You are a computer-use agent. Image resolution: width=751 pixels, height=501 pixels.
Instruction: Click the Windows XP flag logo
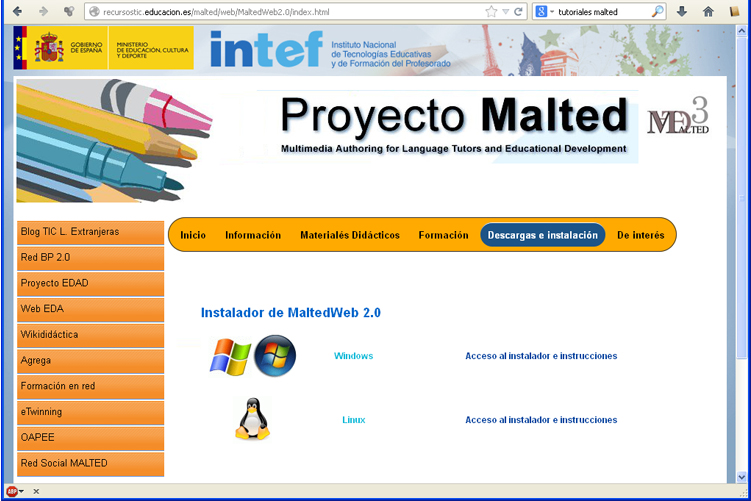[230, 356]
